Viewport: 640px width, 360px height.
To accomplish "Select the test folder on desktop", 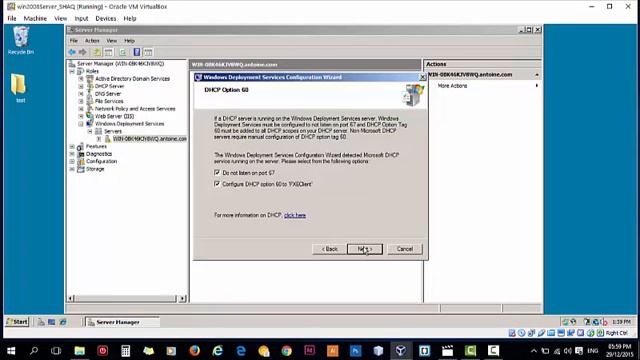I will (19, 88).
